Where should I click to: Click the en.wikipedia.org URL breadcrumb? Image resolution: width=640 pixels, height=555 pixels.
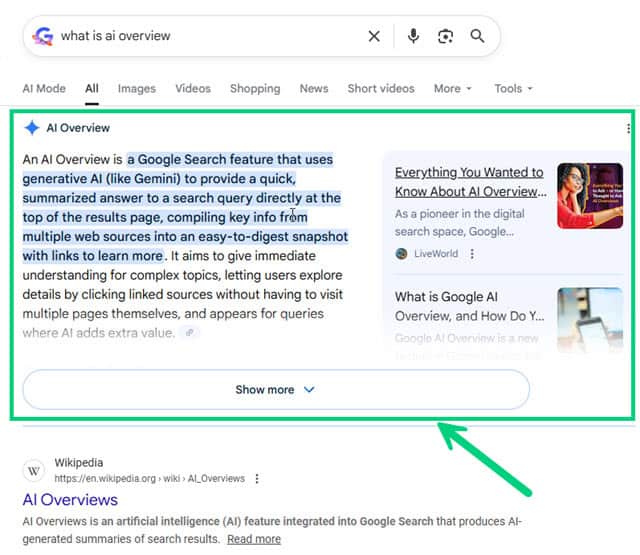(x=149, y=478)
